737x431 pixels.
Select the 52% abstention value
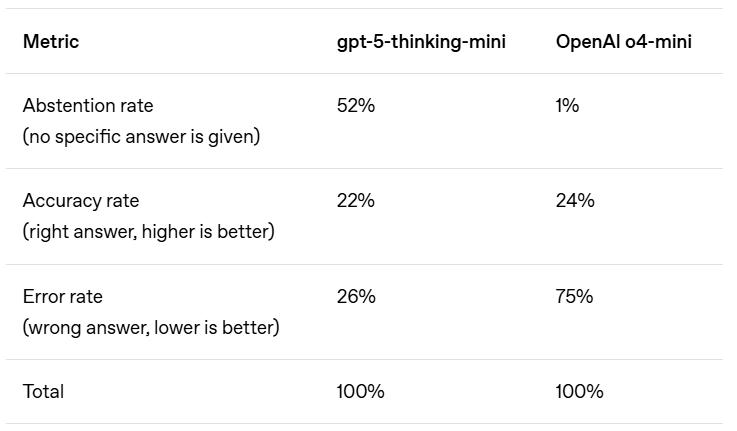pos(356,106)
